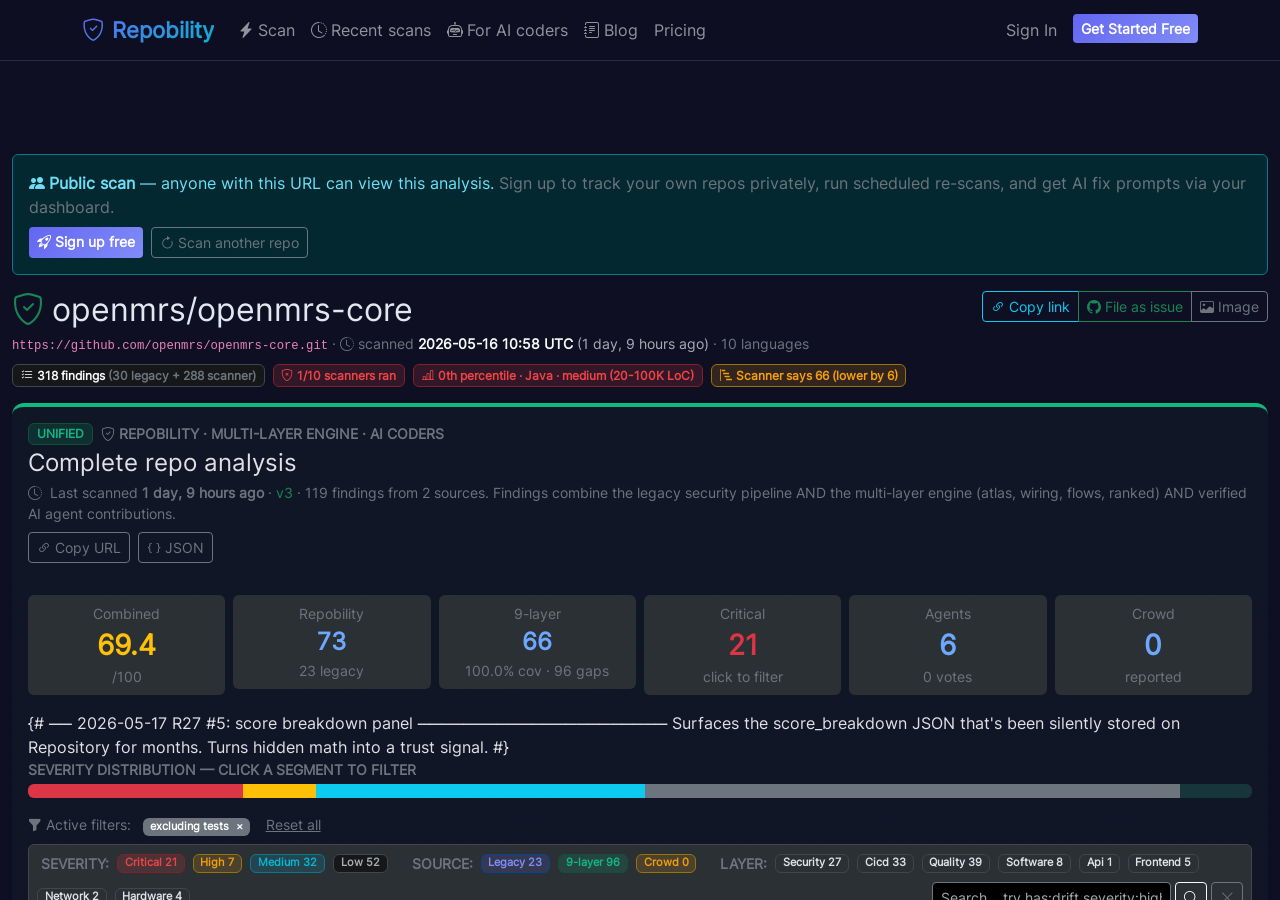
Task: Open the openmrs-core GitHub URL link
Action: click(x=170, y=345)
